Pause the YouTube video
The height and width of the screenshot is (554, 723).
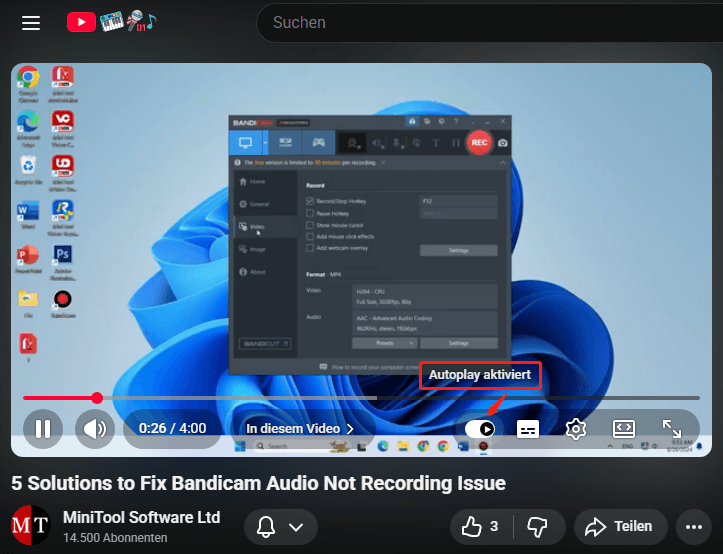tap(43, 429)
